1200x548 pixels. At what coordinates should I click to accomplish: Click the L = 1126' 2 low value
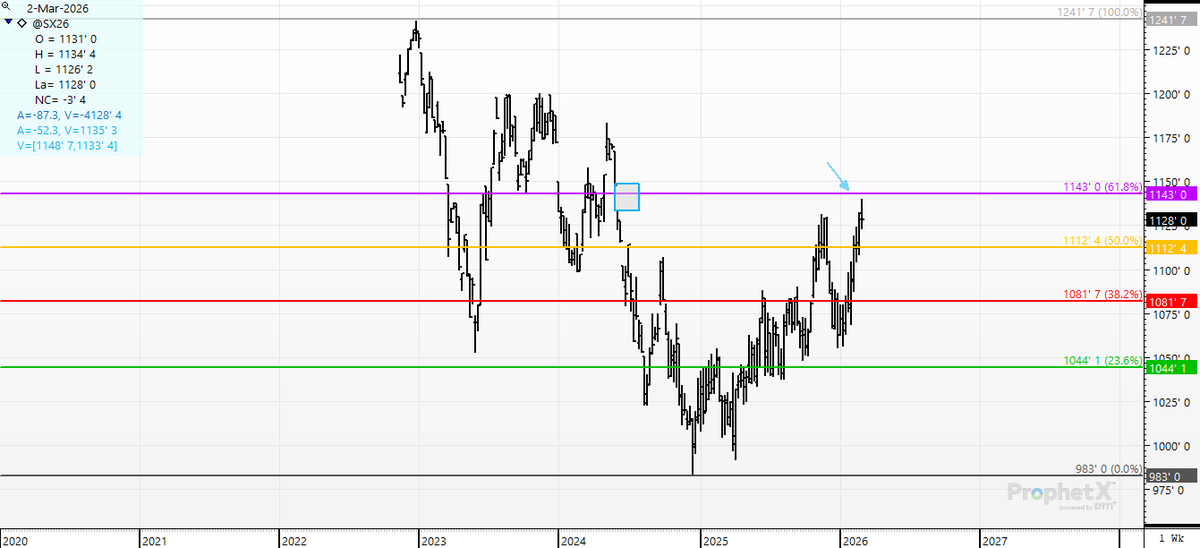click(x=66, y=69)
